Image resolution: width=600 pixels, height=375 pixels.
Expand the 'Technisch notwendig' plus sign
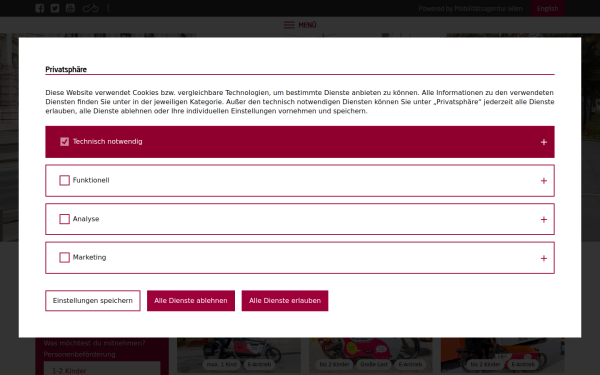point(544,142)
